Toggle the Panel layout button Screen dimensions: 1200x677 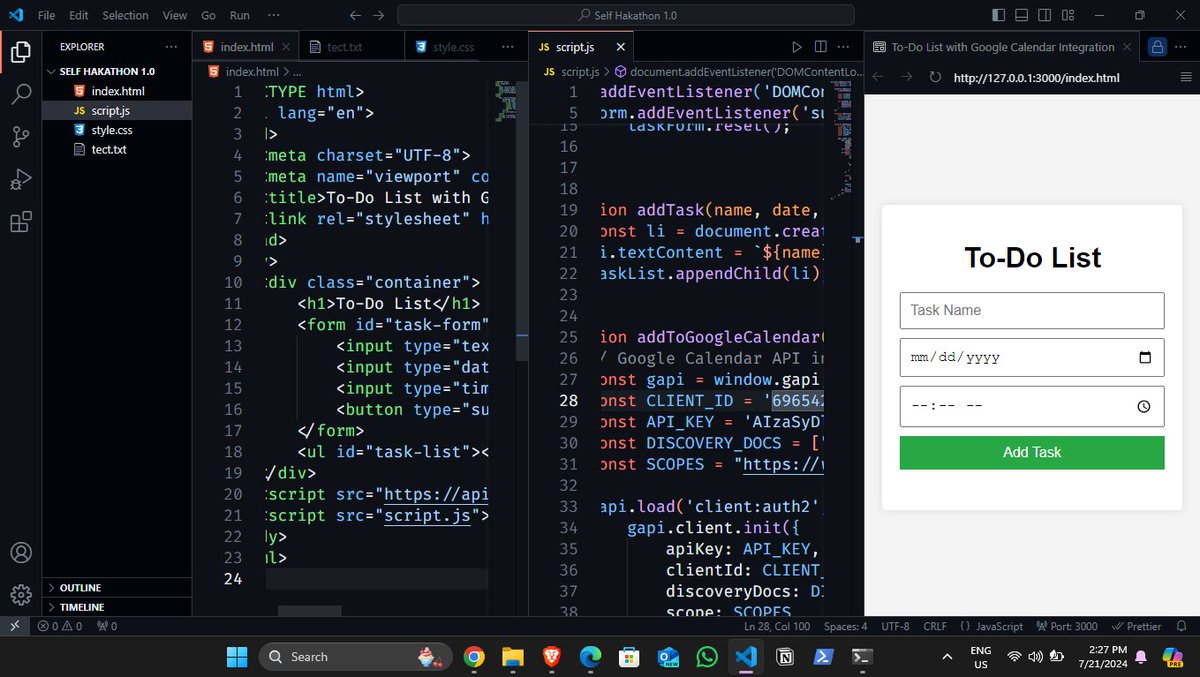[x=1022, y=15]
